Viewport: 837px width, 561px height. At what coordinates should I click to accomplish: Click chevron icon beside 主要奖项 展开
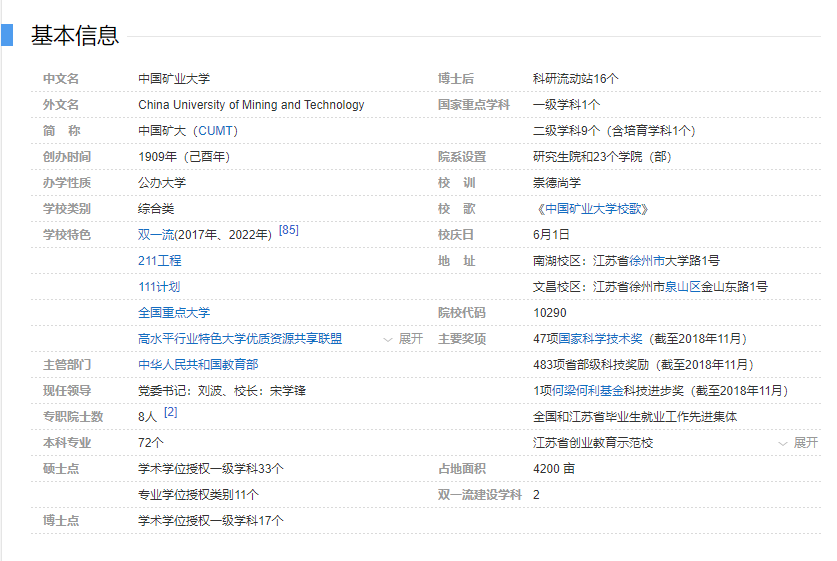(783, 443)
